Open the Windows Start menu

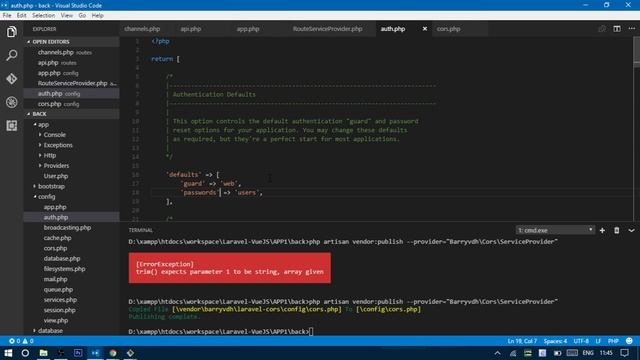[x=8, y=353]
